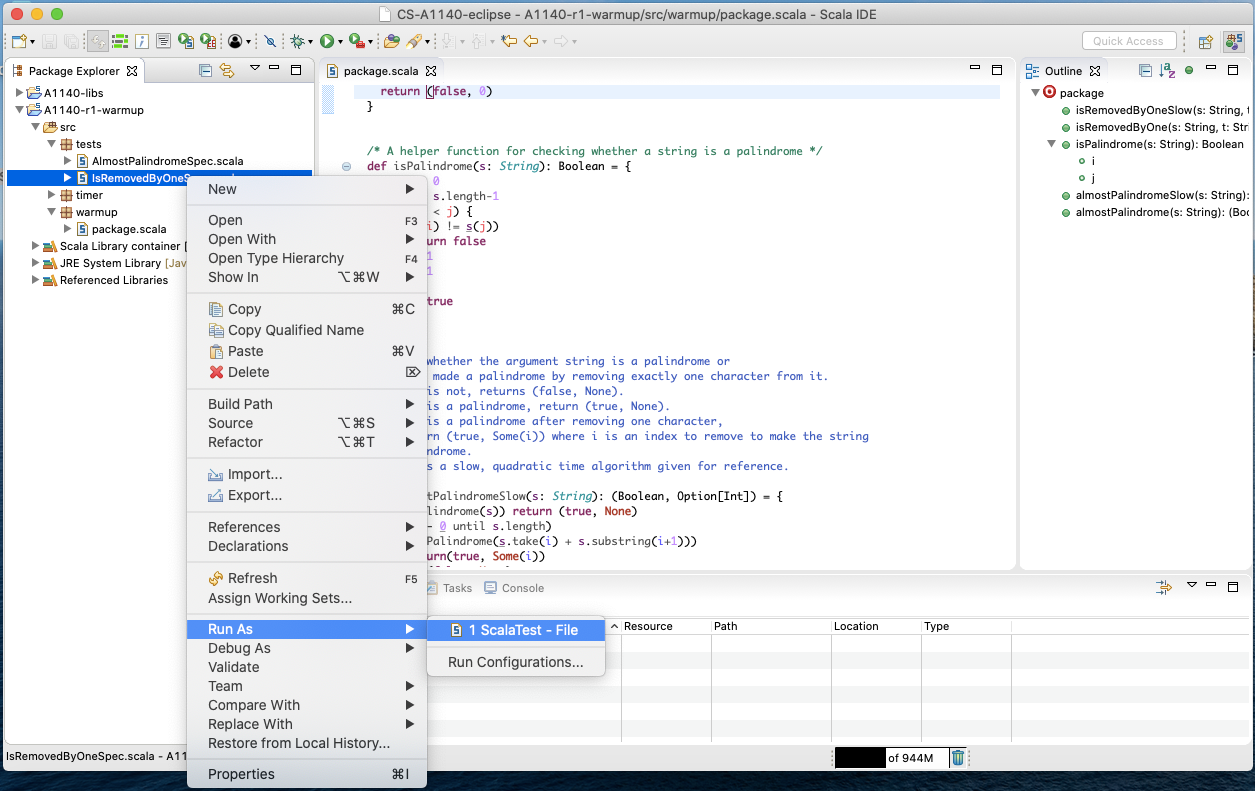Collapse the tests package in tree
This screenshot has width=1255, height=791.
click(51, 144)
